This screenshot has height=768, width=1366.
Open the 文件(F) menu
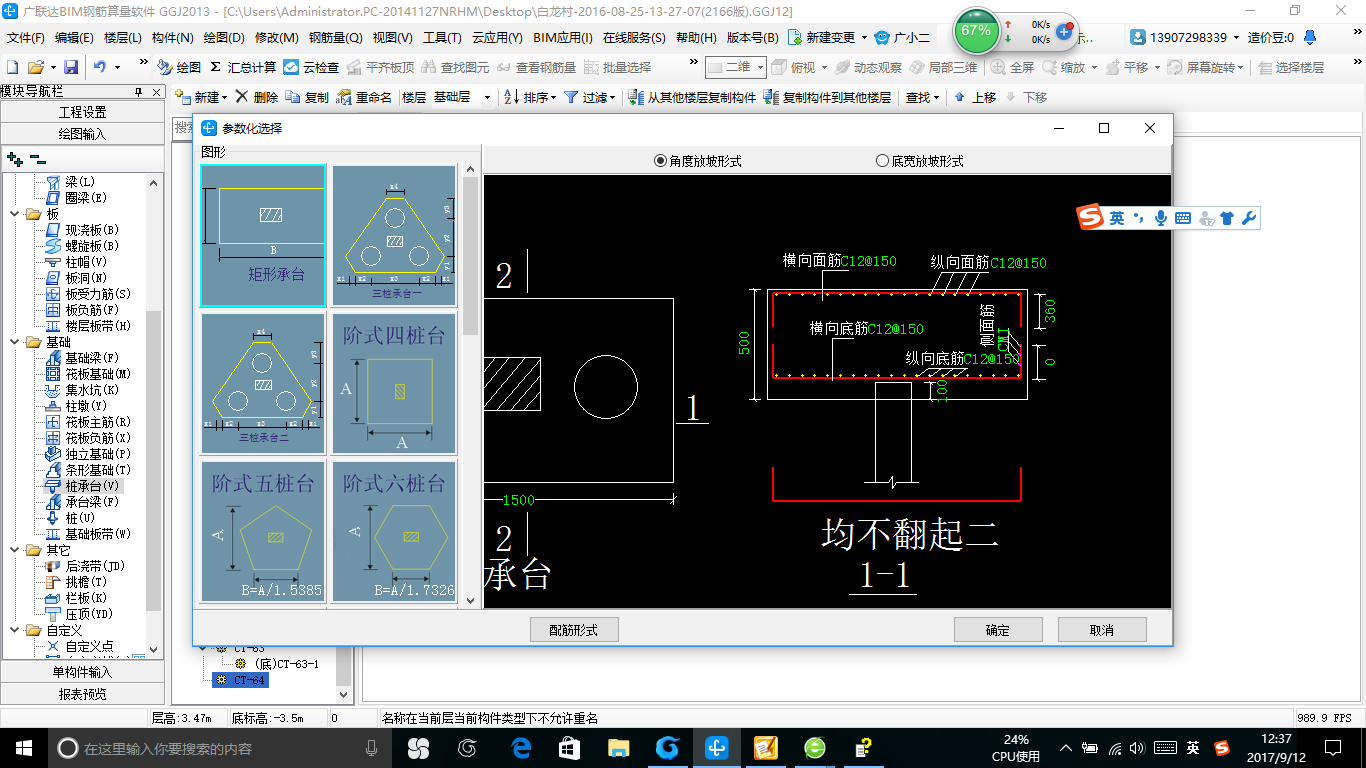pos(26,37)
